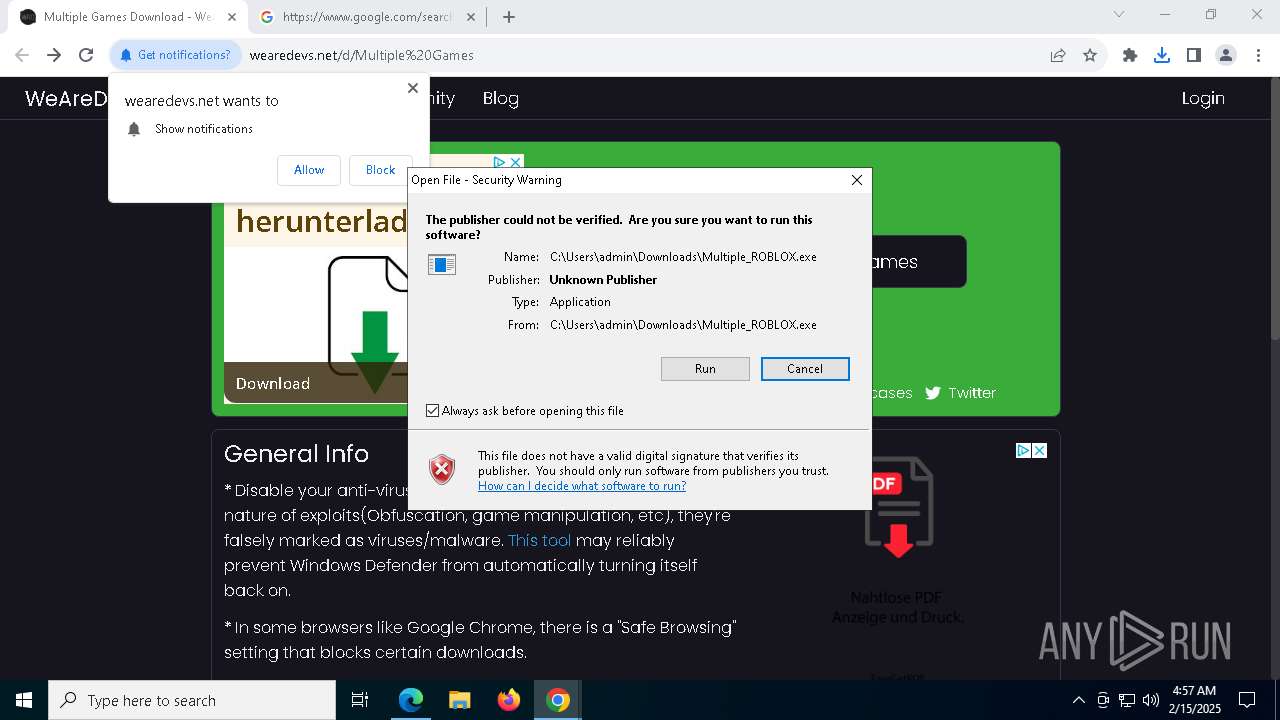
Task: Open the taskbar clock and date
Action: [x=1194, y=700]
